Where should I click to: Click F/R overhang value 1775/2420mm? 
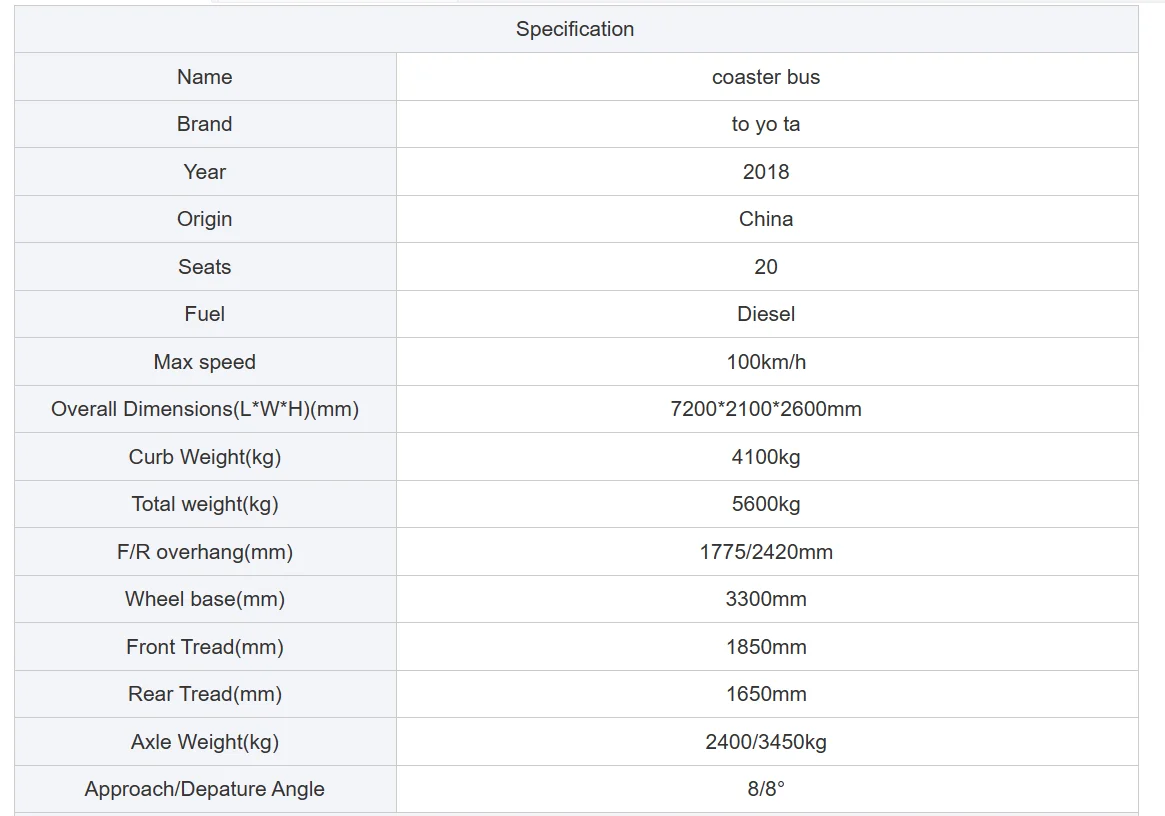[766, 552]
